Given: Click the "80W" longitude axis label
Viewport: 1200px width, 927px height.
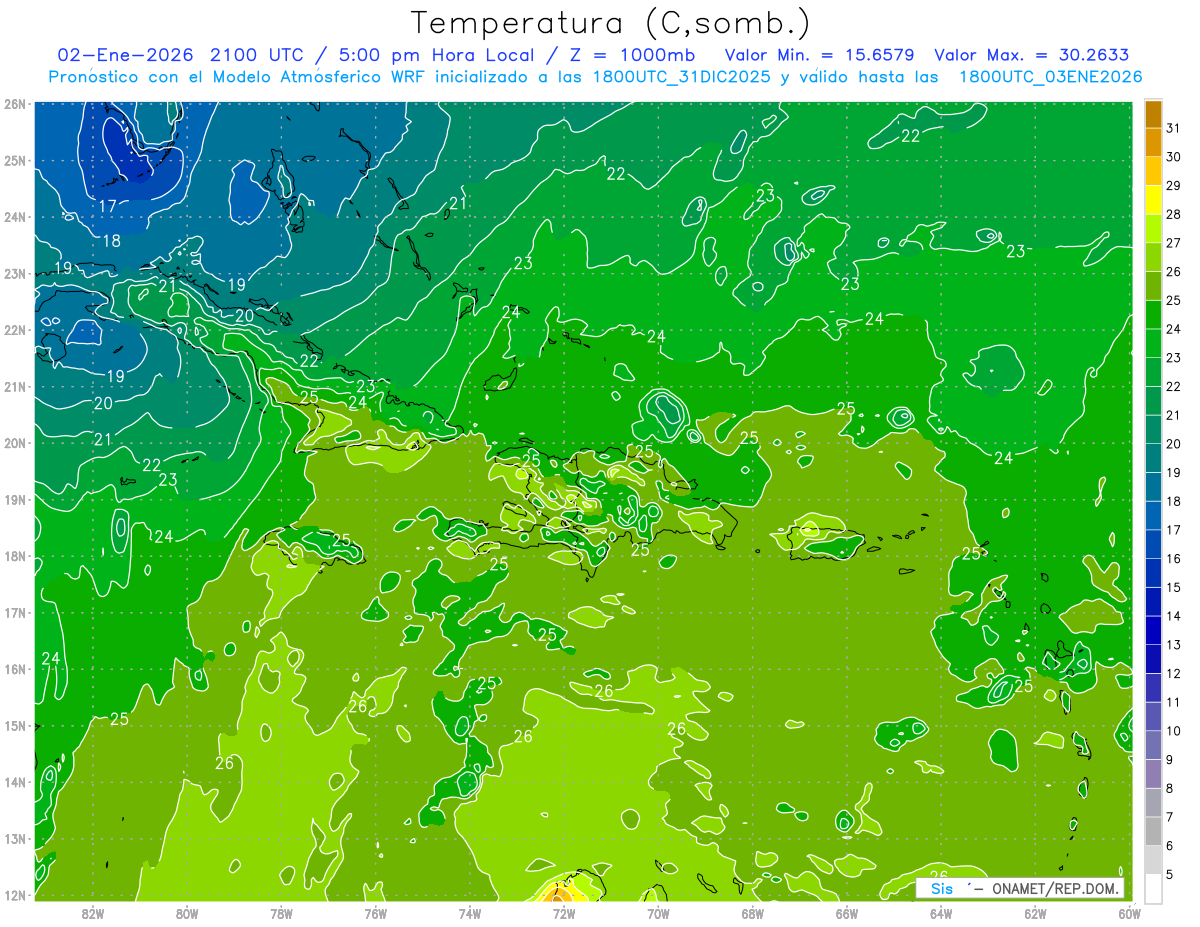Looking at the screenshot, I should tap(186, 913).
